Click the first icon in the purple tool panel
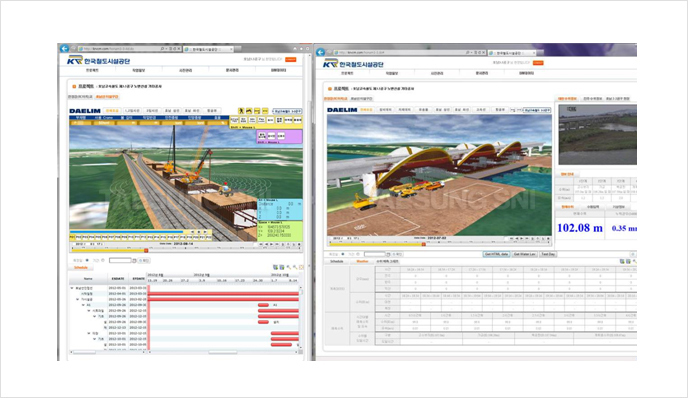The height and width of the screenshot is (398, 688). click(x=262, y=136)
